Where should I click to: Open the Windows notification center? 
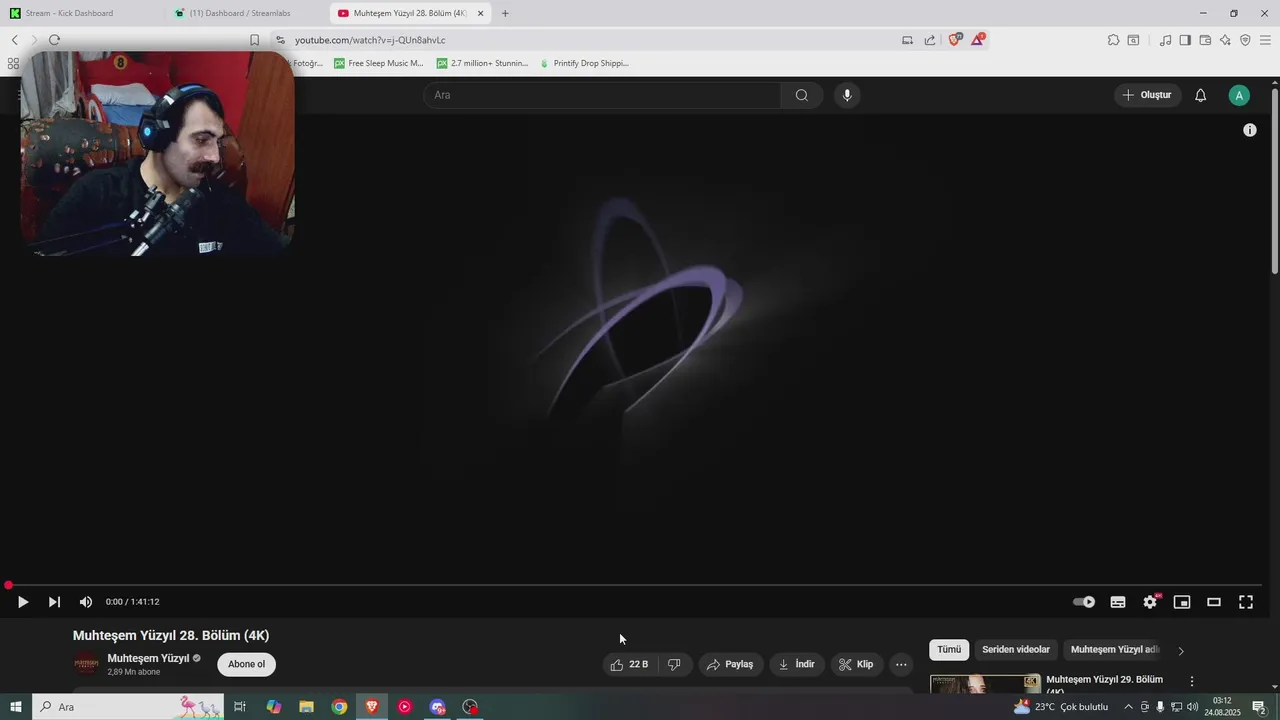coord(1260,707)
